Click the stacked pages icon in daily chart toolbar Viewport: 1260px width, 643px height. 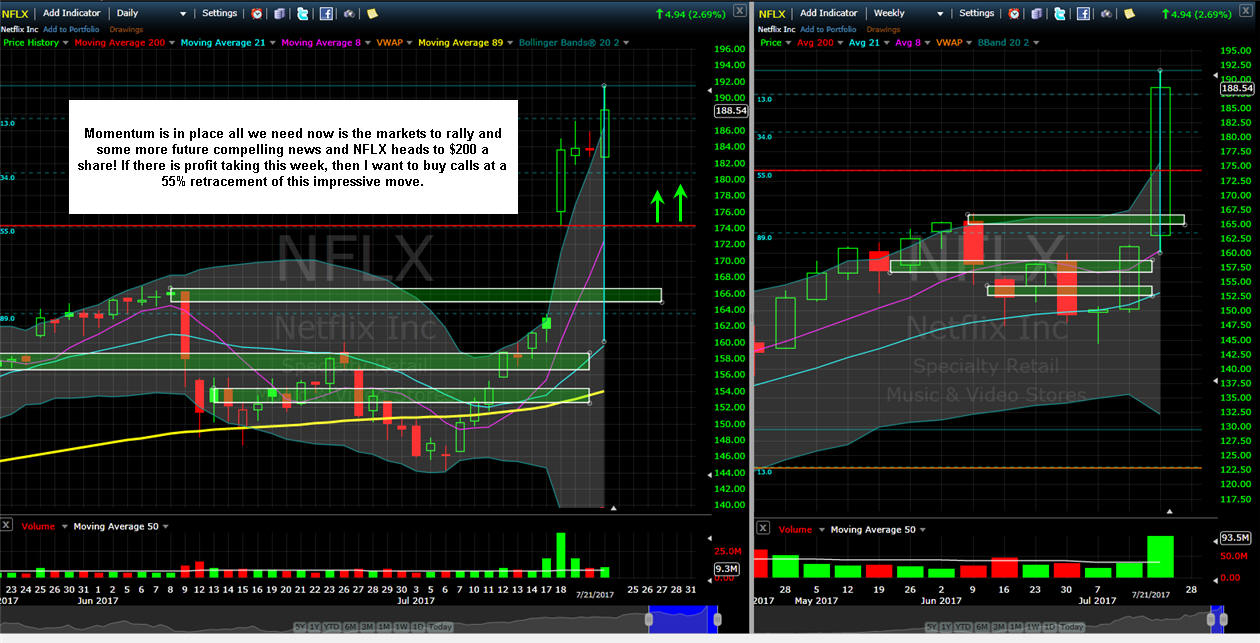pyautogui.click(x=279, y=14)
